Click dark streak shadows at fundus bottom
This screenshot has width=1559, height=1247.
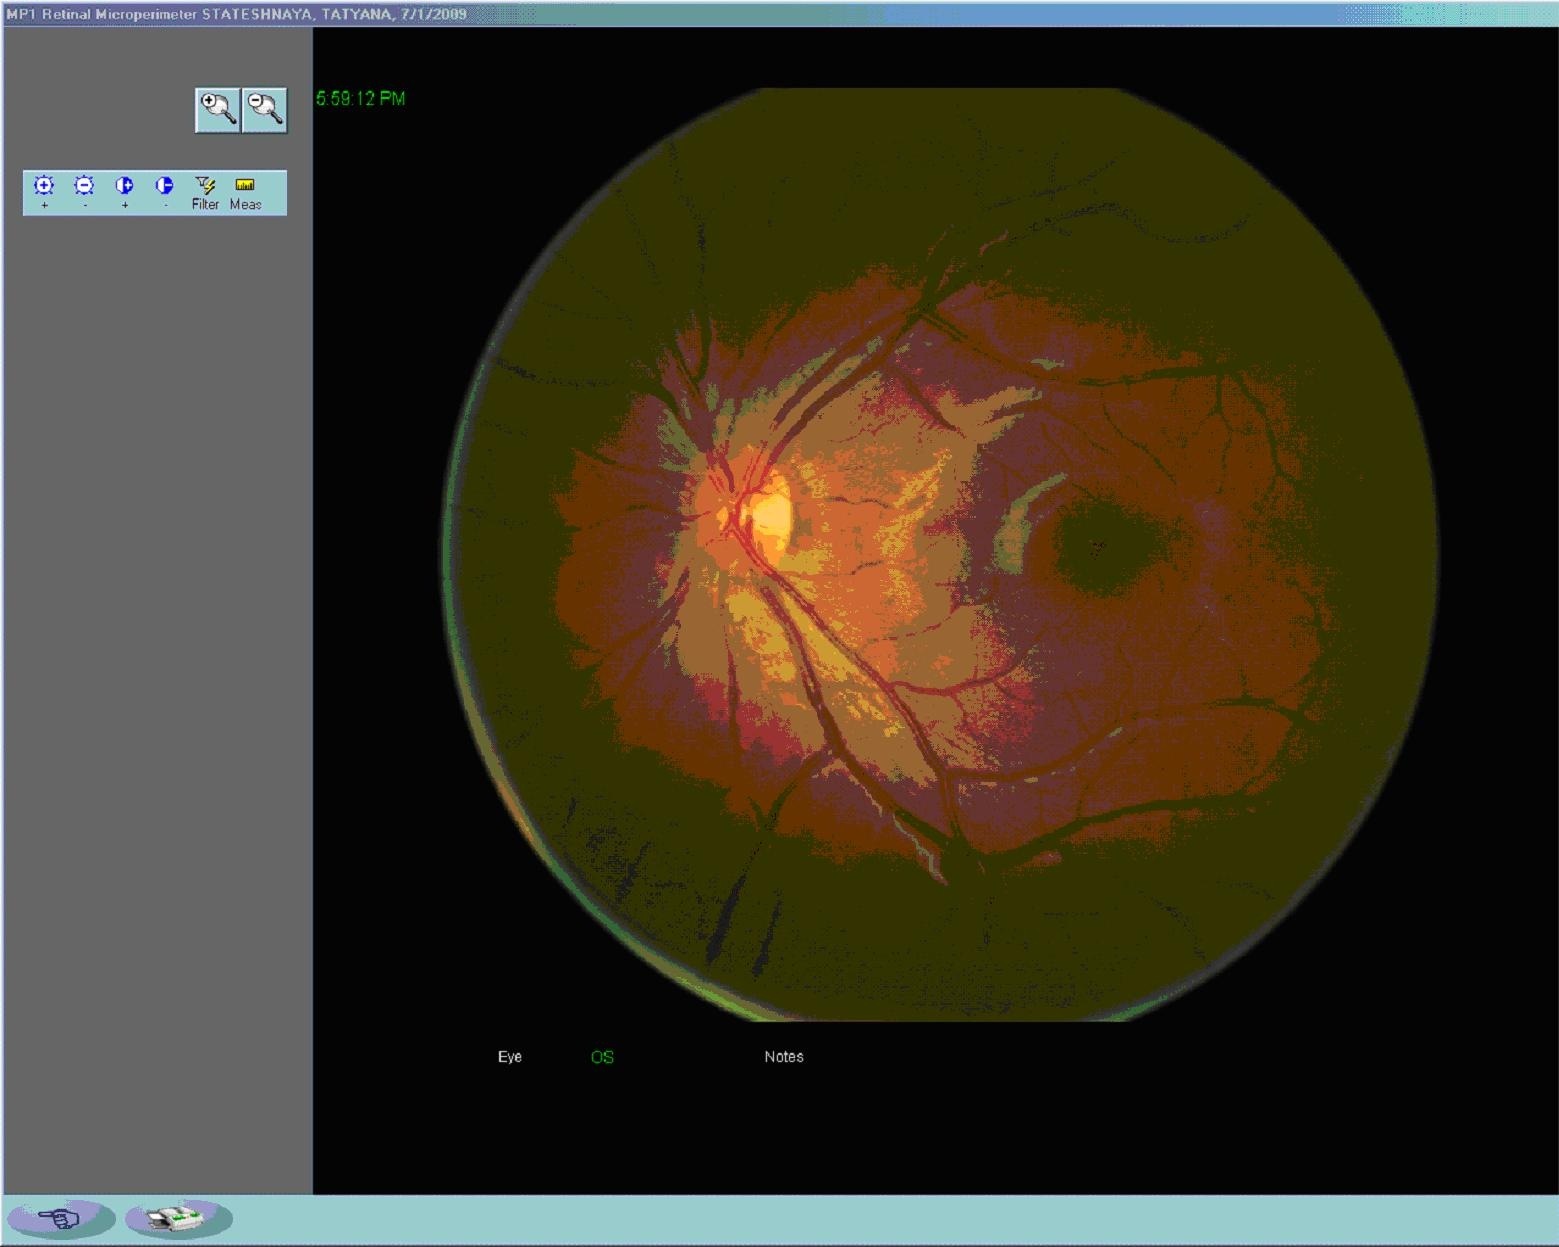click(740, 915)
